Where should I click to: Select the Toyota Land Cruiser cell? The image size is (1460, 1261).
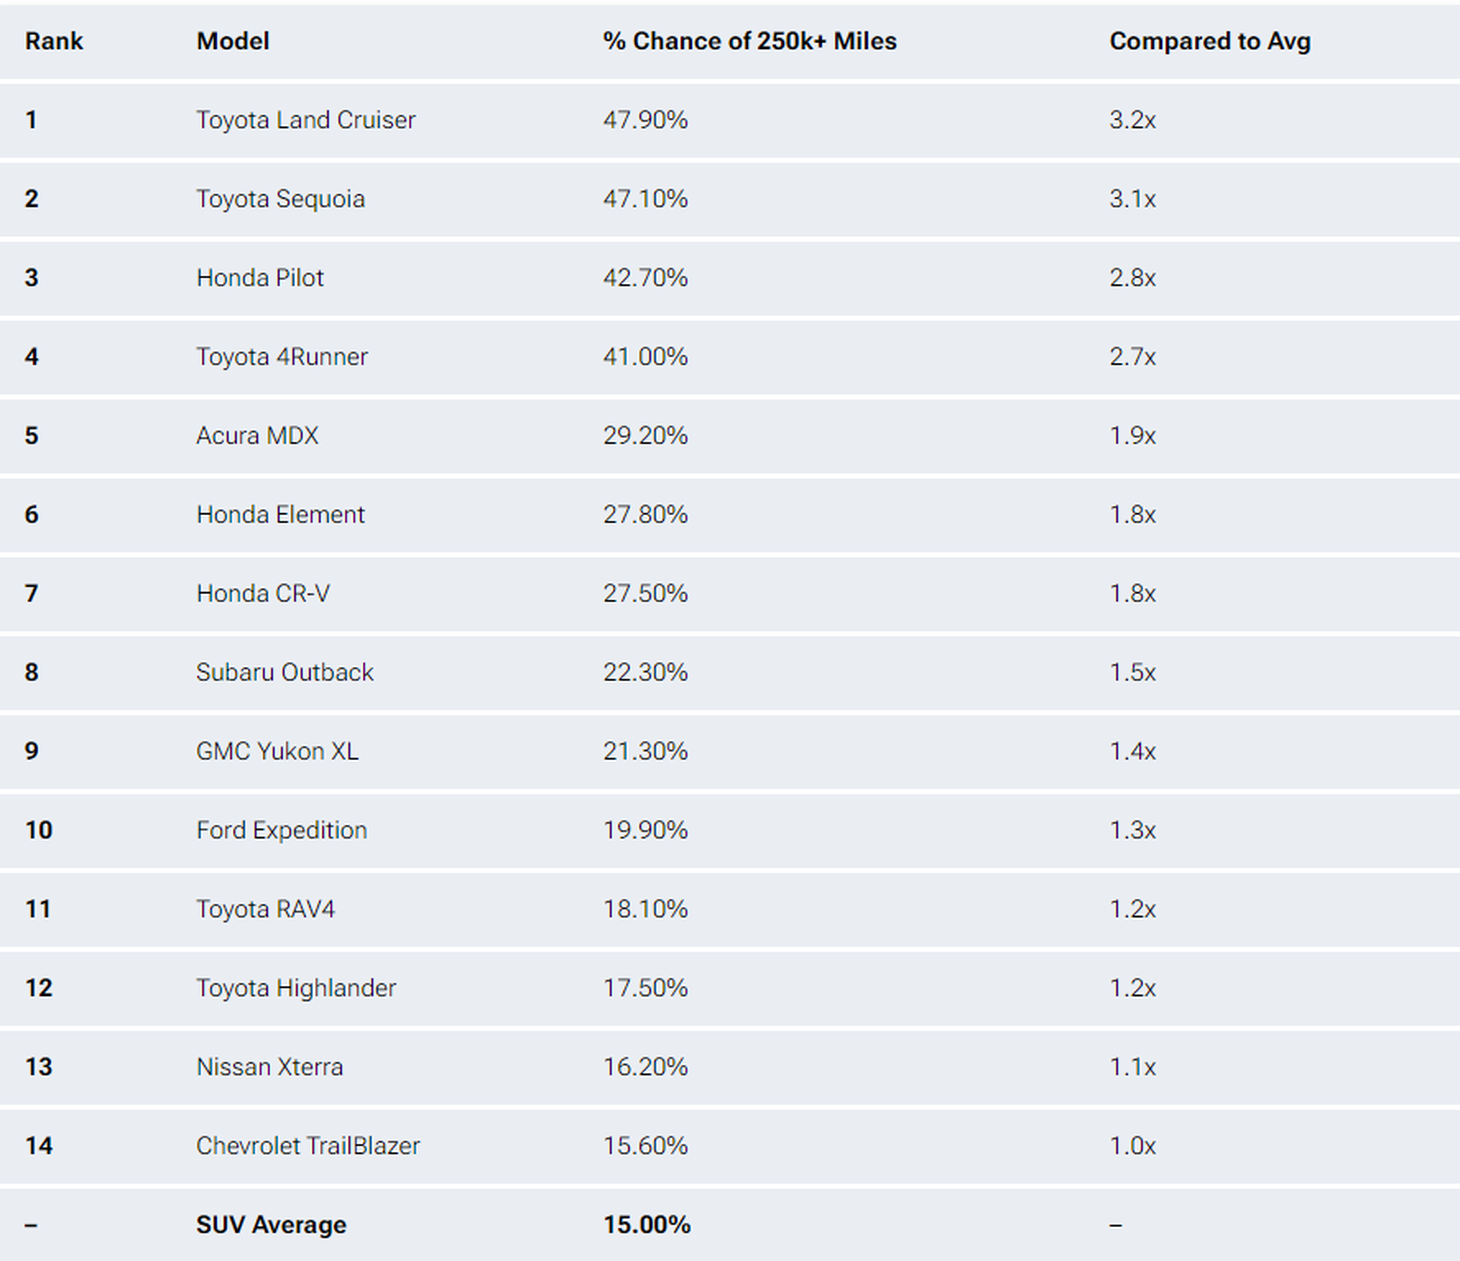click(x=306, y=120)
